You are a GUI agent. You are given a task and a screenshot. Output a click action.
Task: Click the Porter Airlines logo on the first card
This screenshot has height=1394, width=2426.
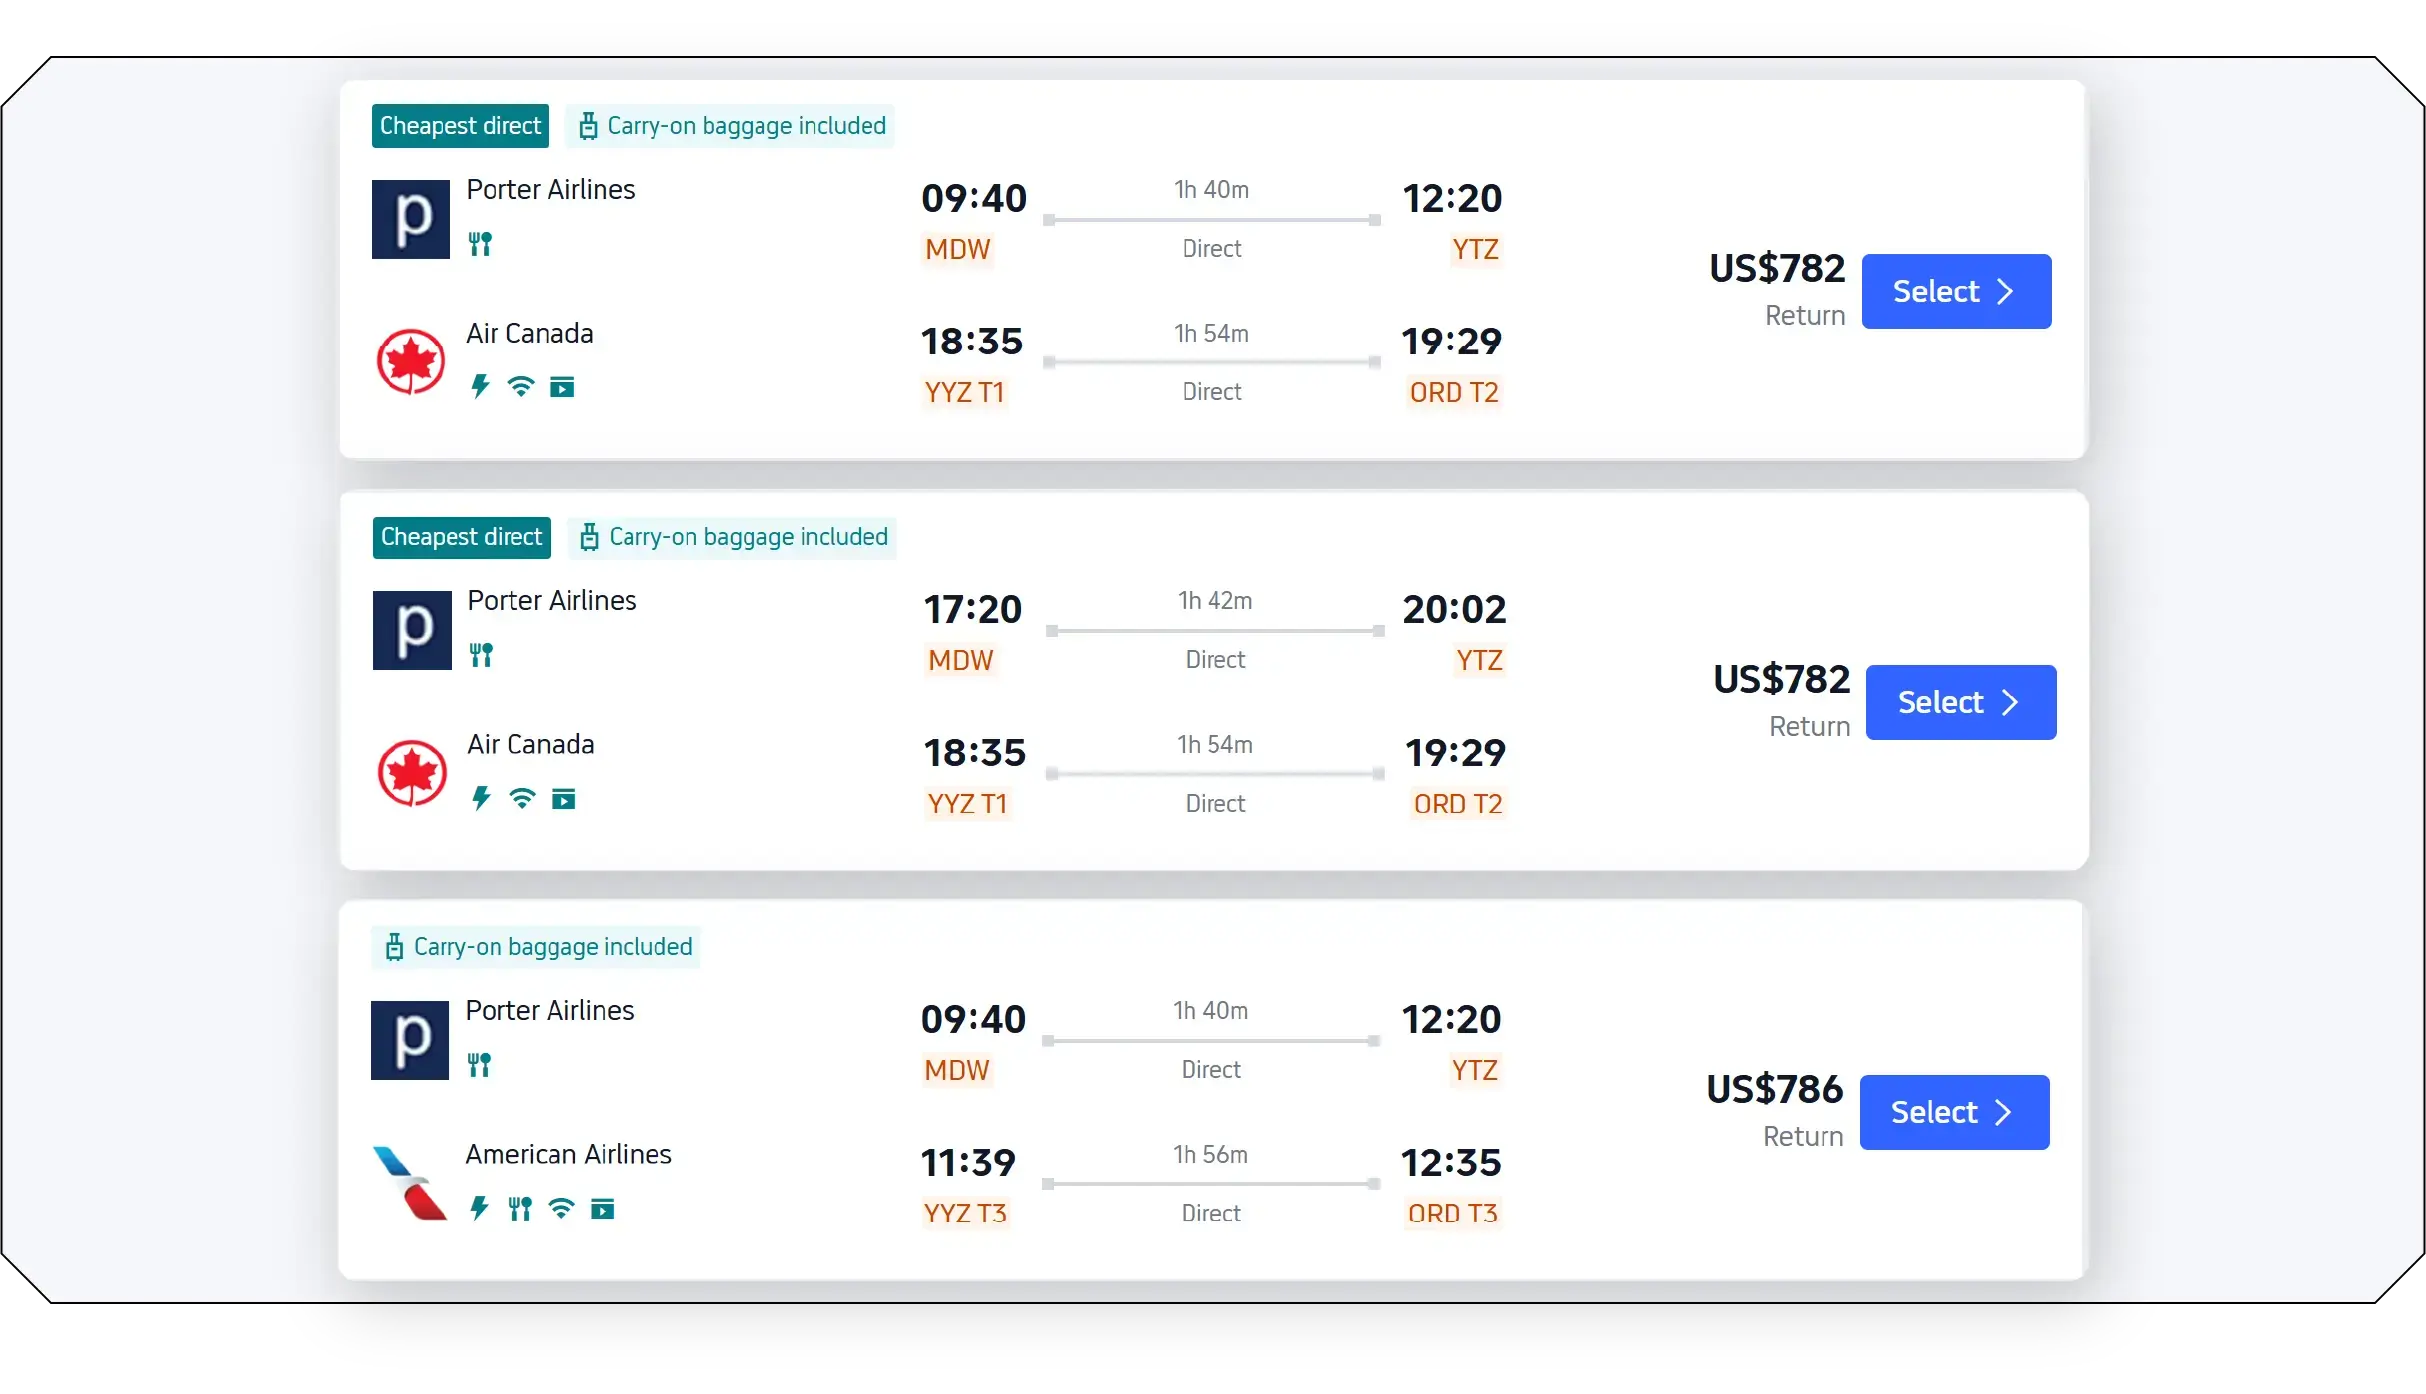click(409, 219)
